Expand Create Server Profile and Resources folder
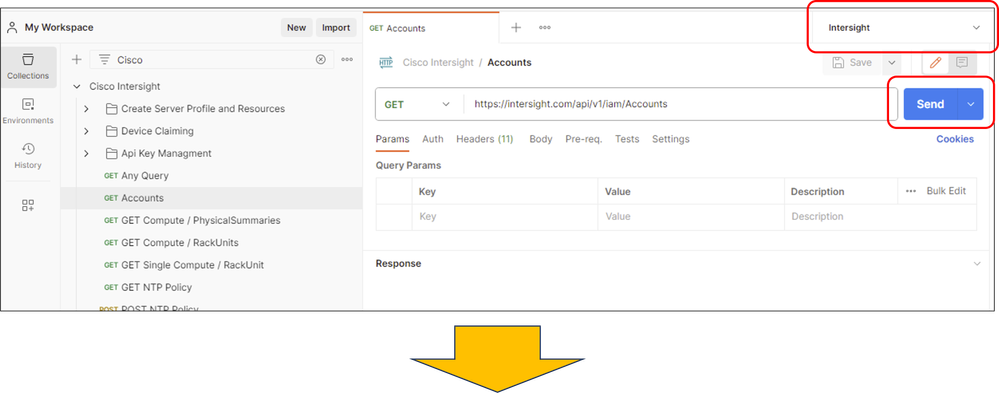 (x=87, y=109)
